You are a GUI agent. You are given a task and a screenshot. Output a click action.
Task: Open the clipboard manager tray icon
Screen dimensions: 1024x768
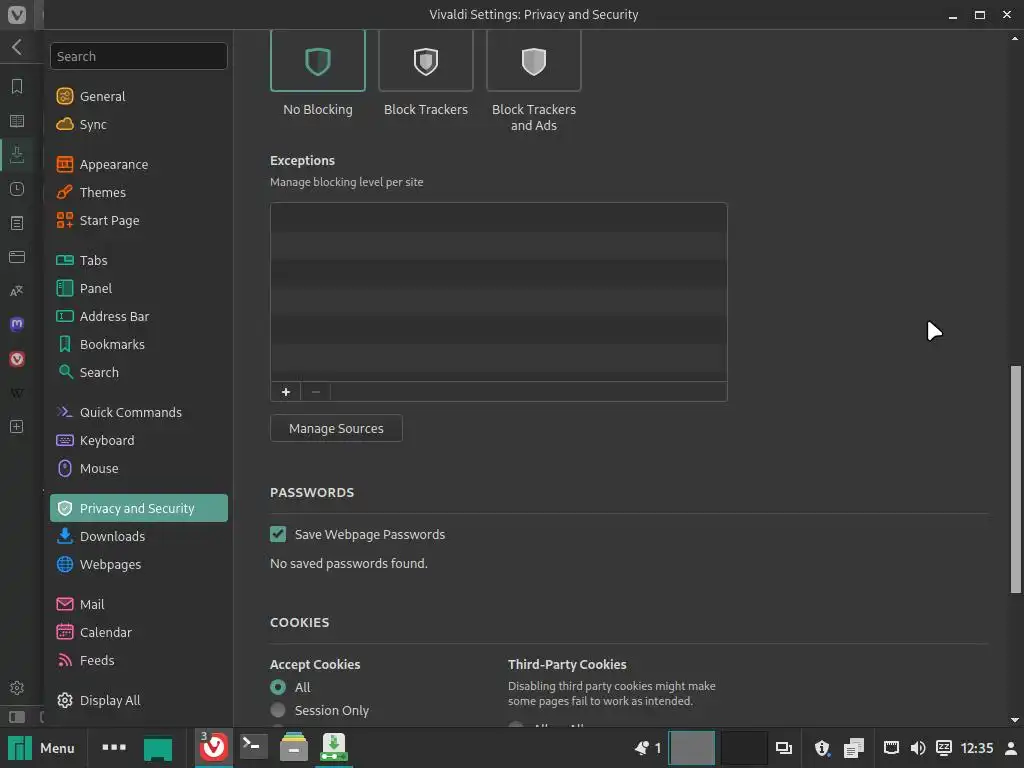[x=854, y=748]
